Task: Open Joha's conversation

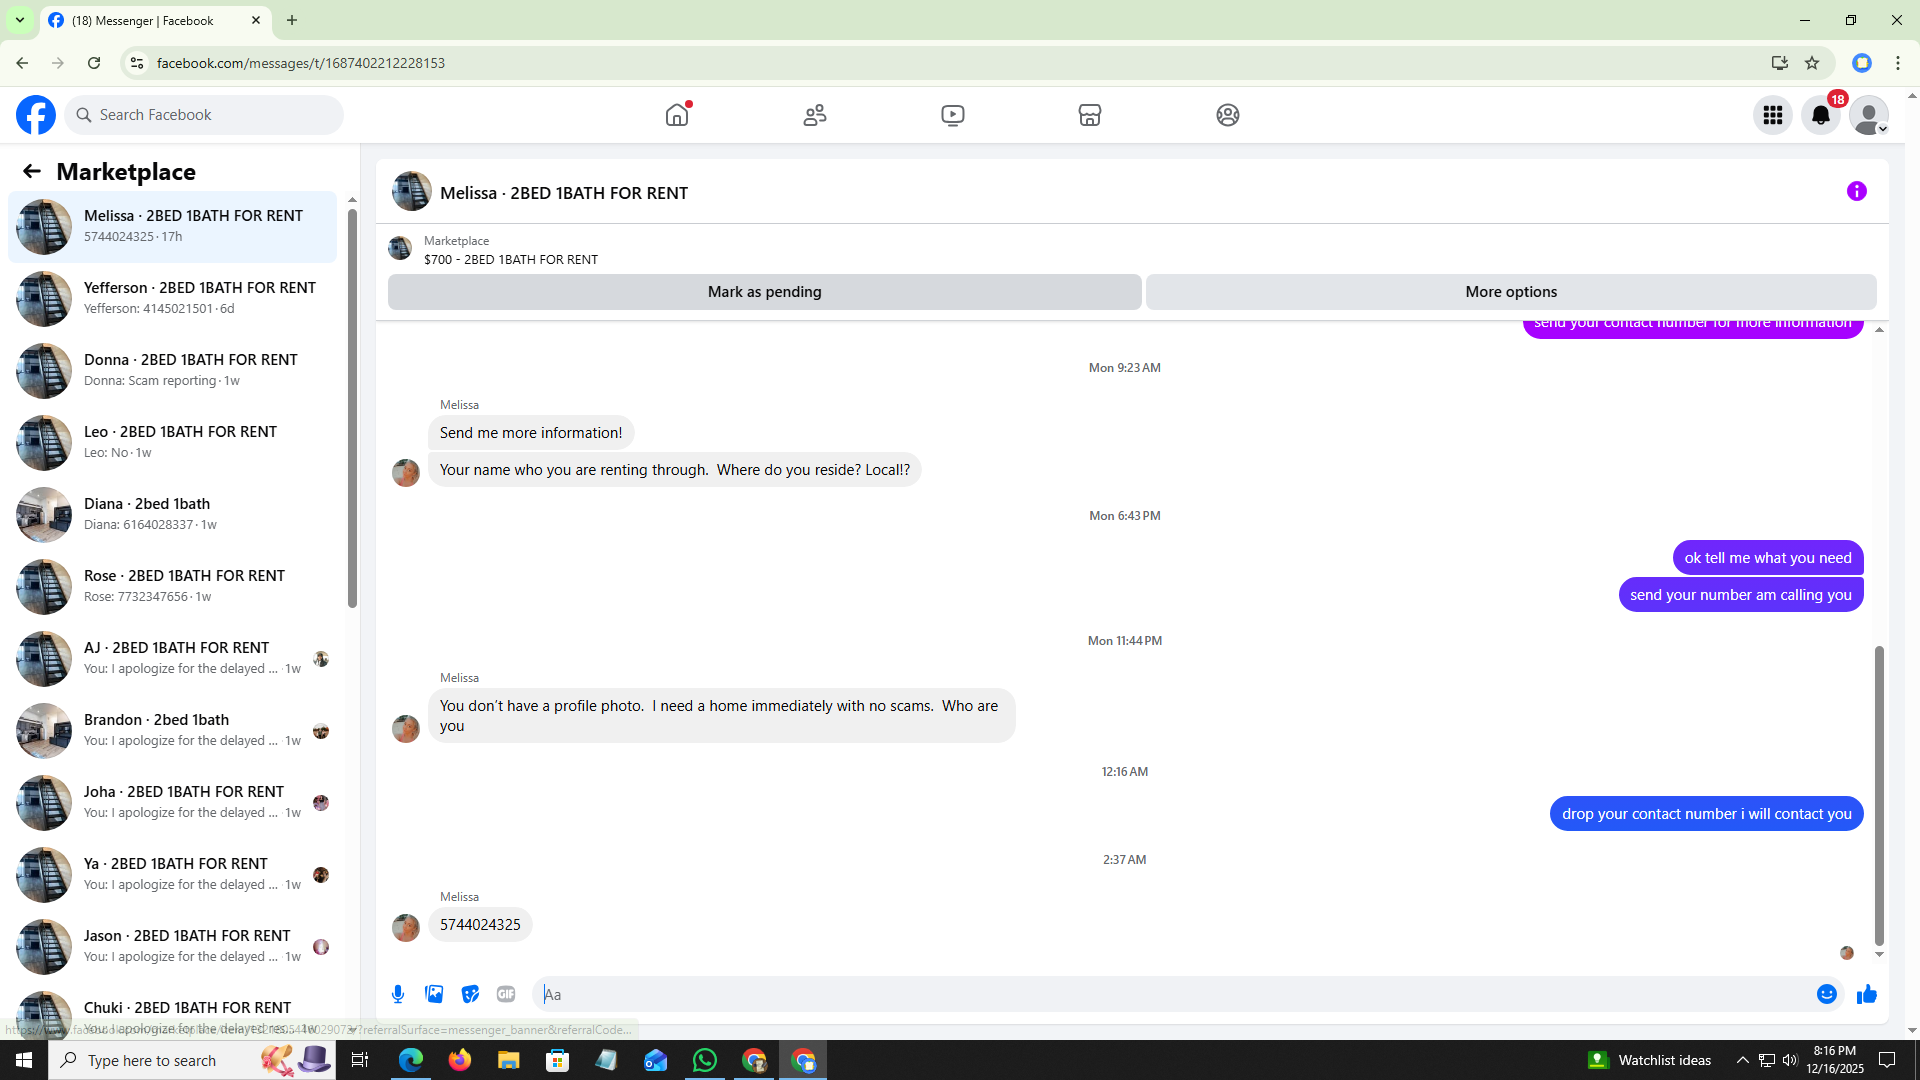Action: pos(172,803)
